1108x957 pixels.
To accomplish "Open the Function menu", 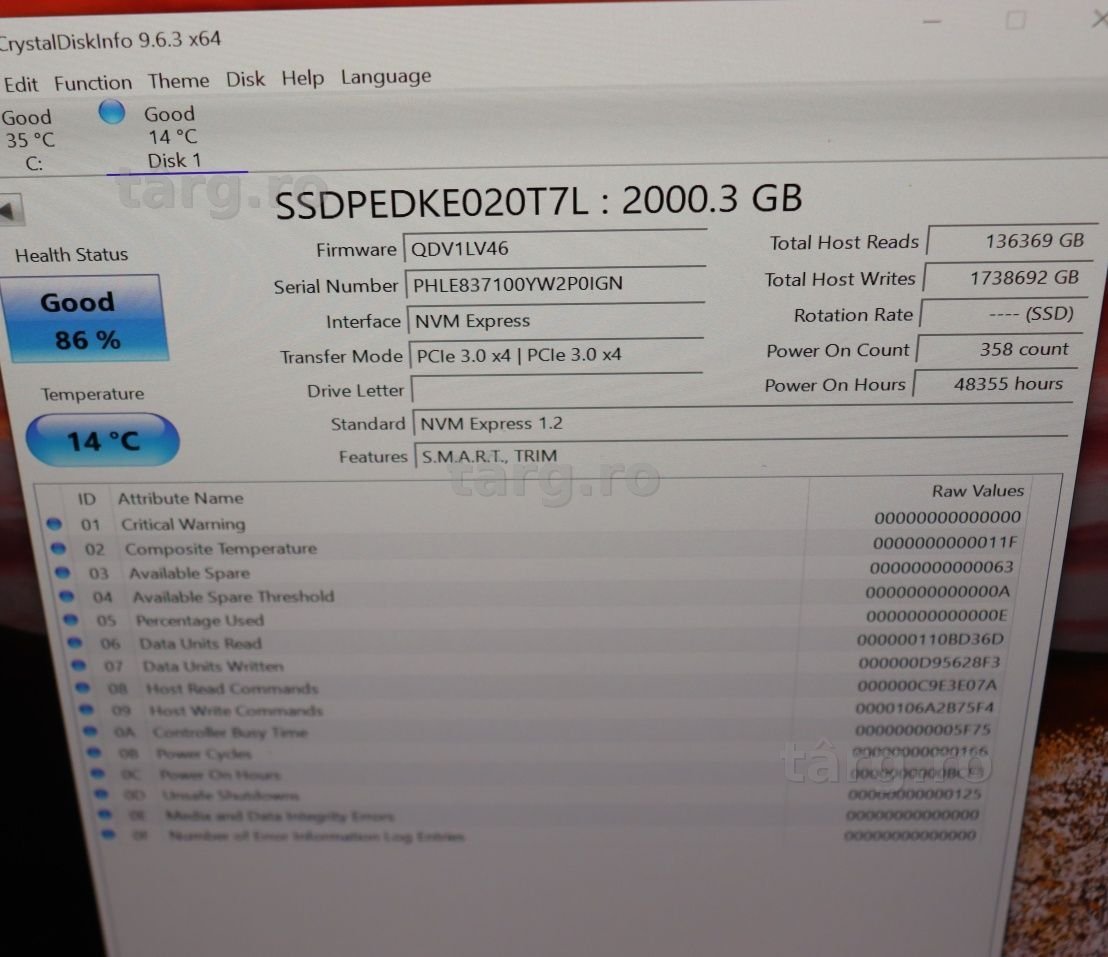I will click(93, 83).
